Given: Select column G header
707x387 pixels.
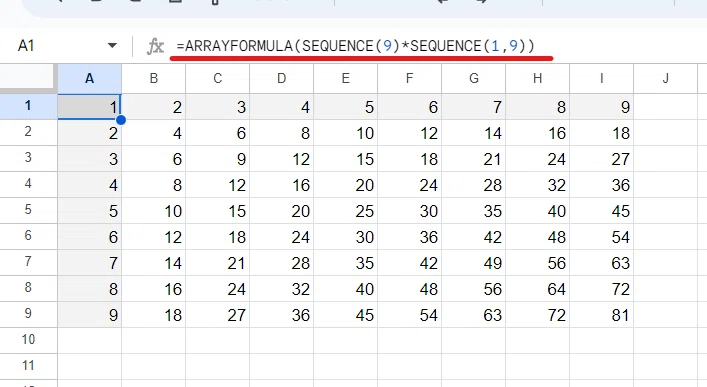Looking at the screenshot, I should coord(474,78).
